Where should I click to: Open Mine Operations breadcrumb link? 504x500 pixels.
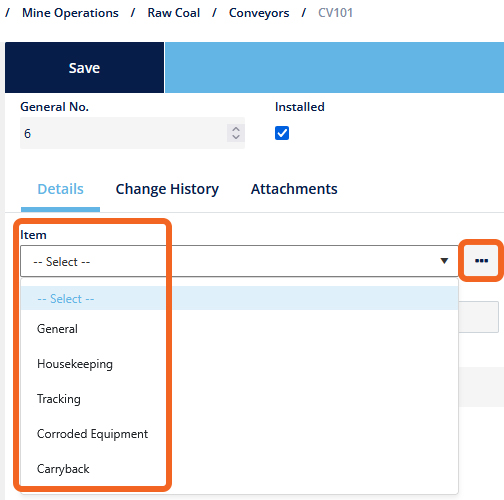pyautogui.click(x=70, y=13)
